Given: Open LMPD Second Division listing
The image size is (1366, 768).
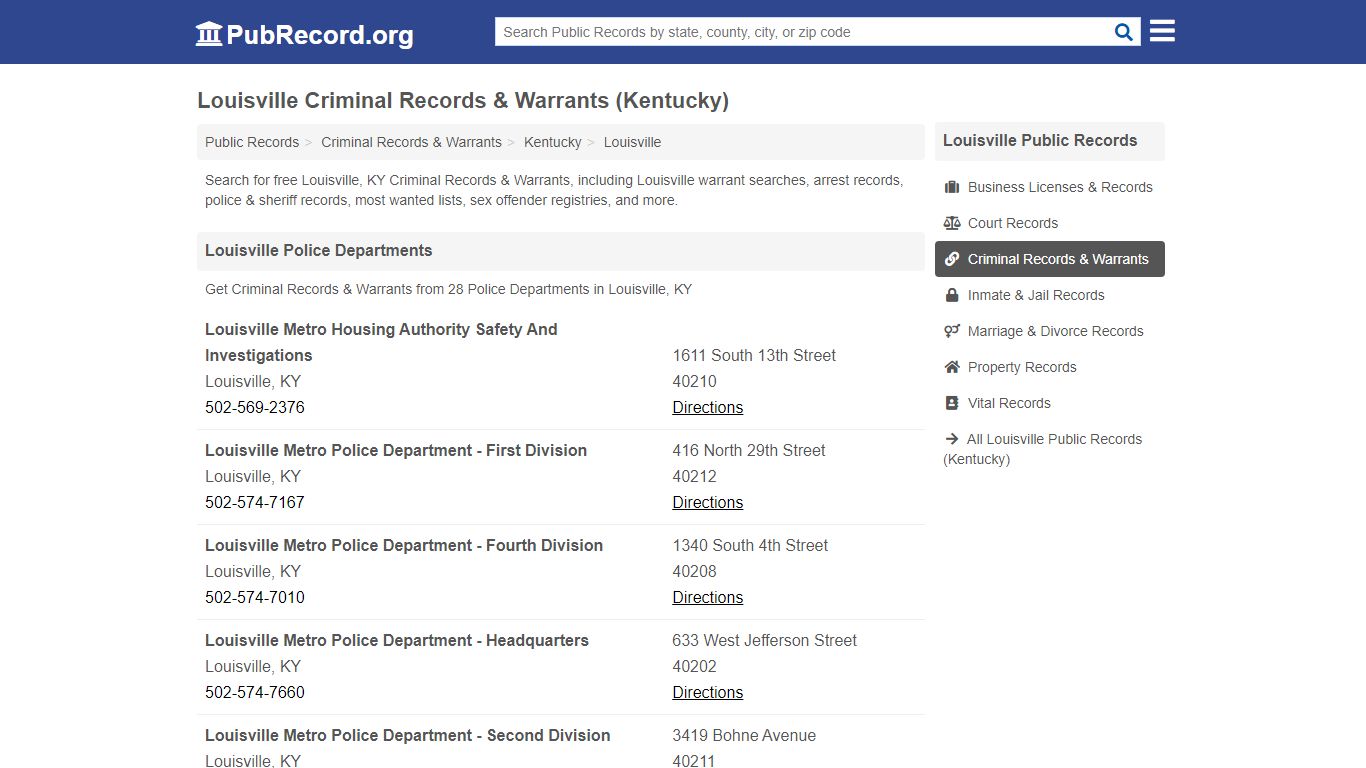Looking at the screenshot, I should pyautogui.click(x=407, y=735).
